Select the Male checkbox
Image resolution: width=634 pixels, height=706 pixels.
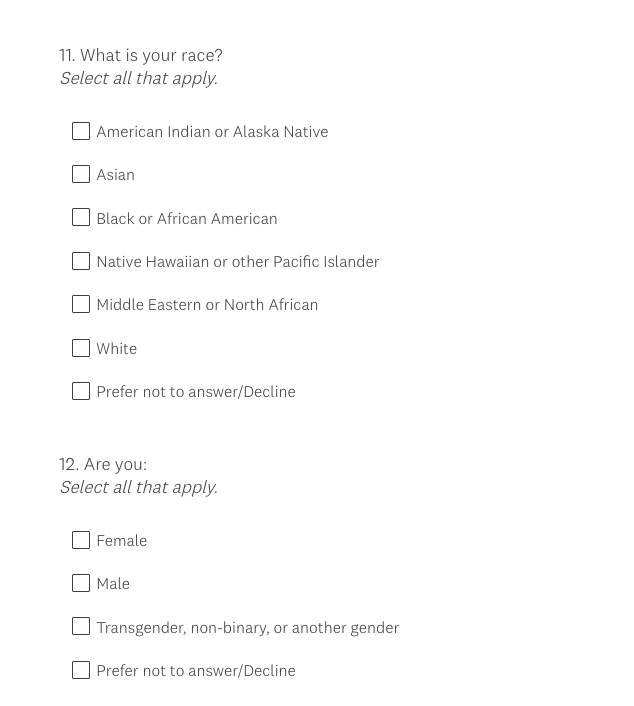pyautogui.click(x=81, y=583)
